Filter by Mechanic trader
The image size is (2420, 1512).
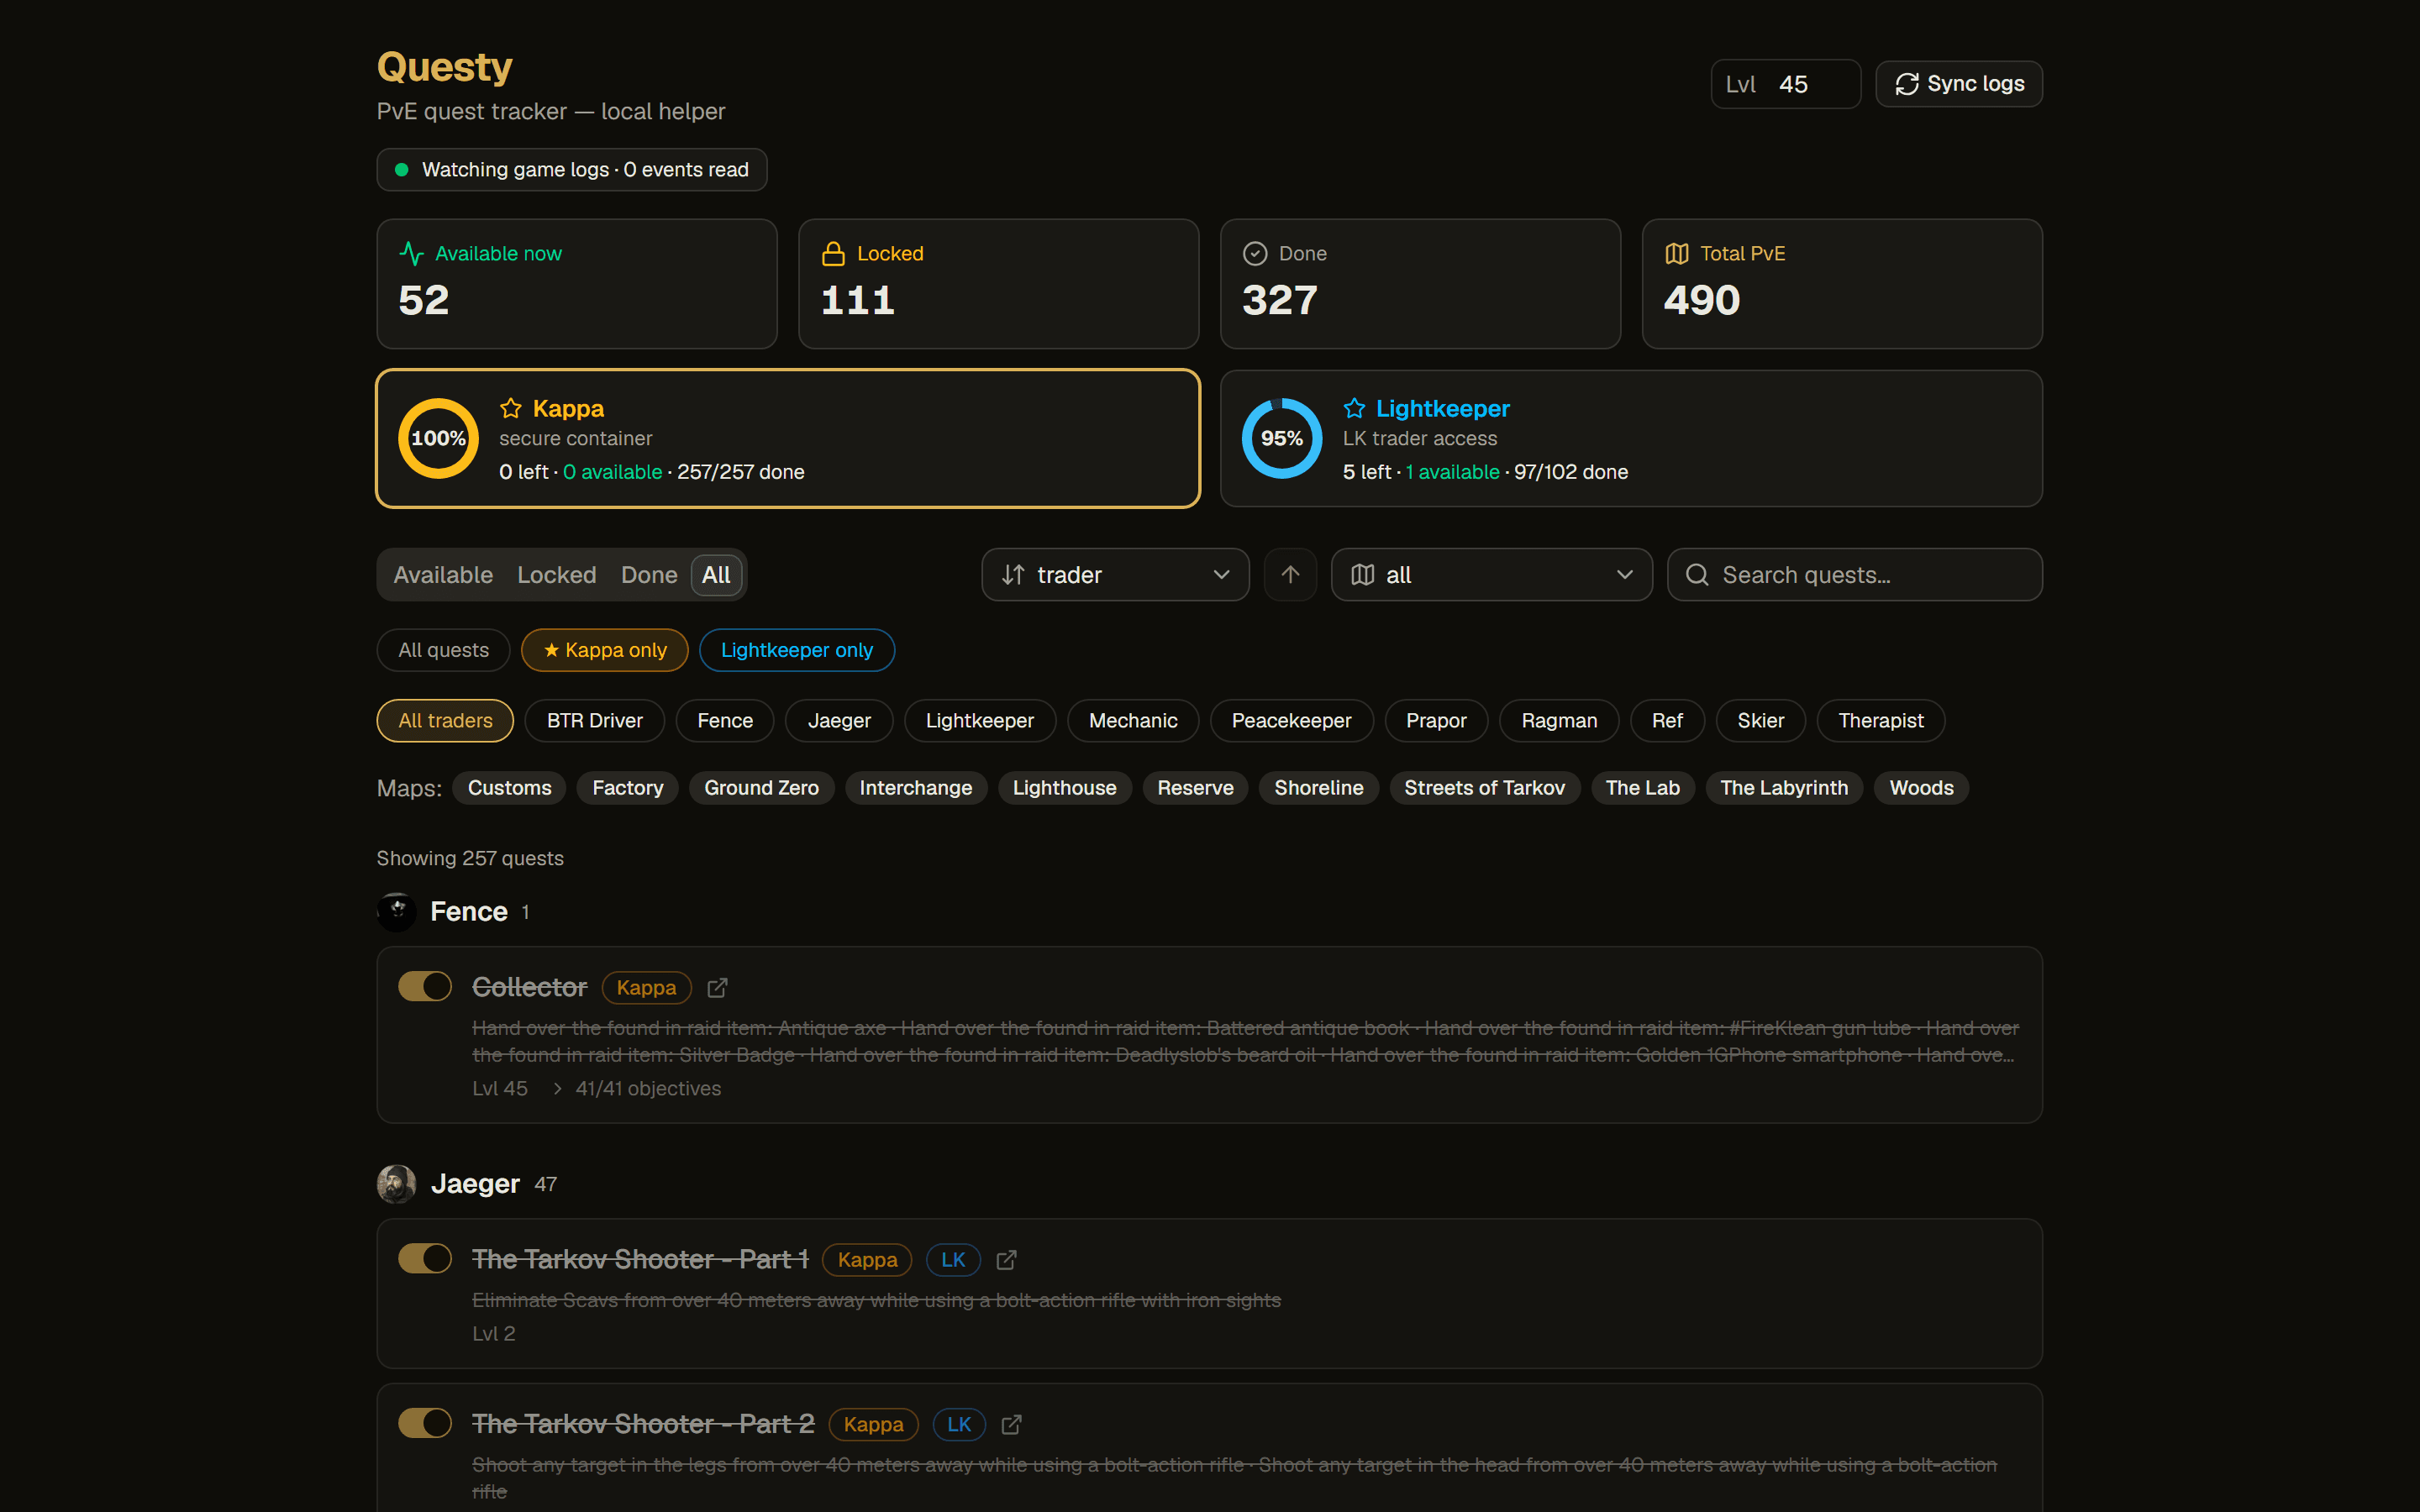pos(1133,720)
